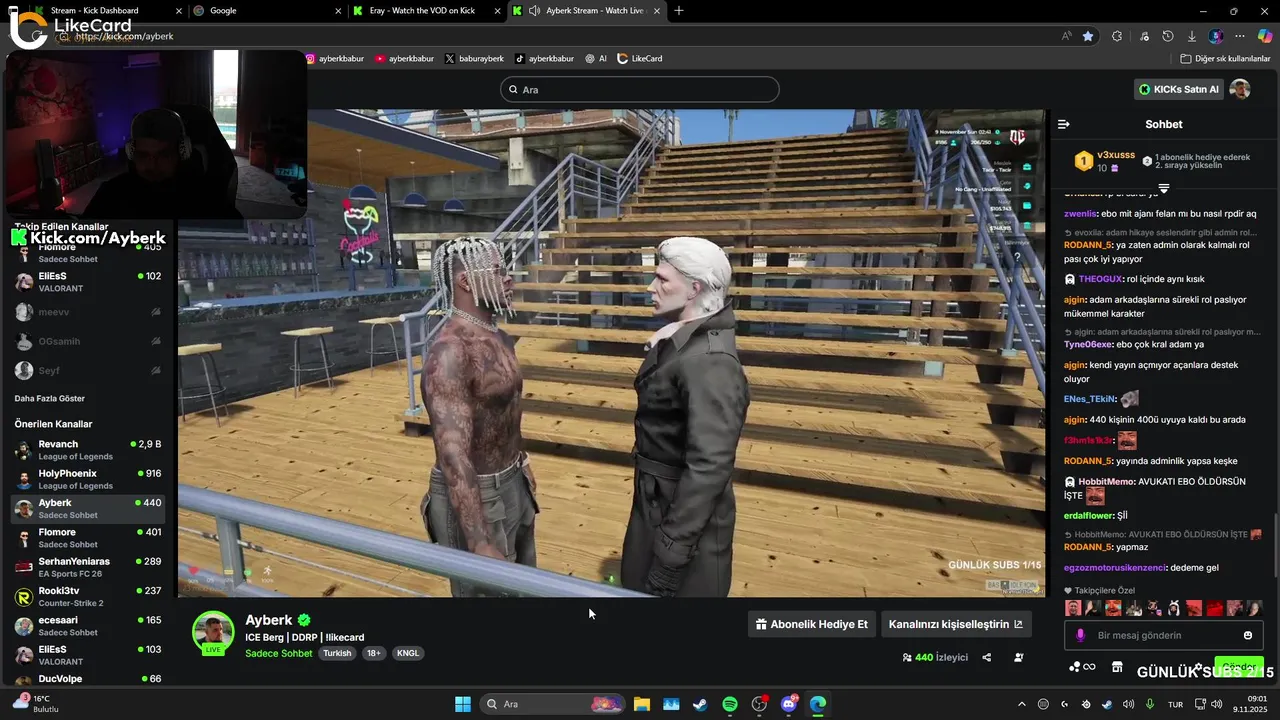Expand the chat leaderboard chevron
Viewport: 1280px width, 720px height.
(1164, 188)
